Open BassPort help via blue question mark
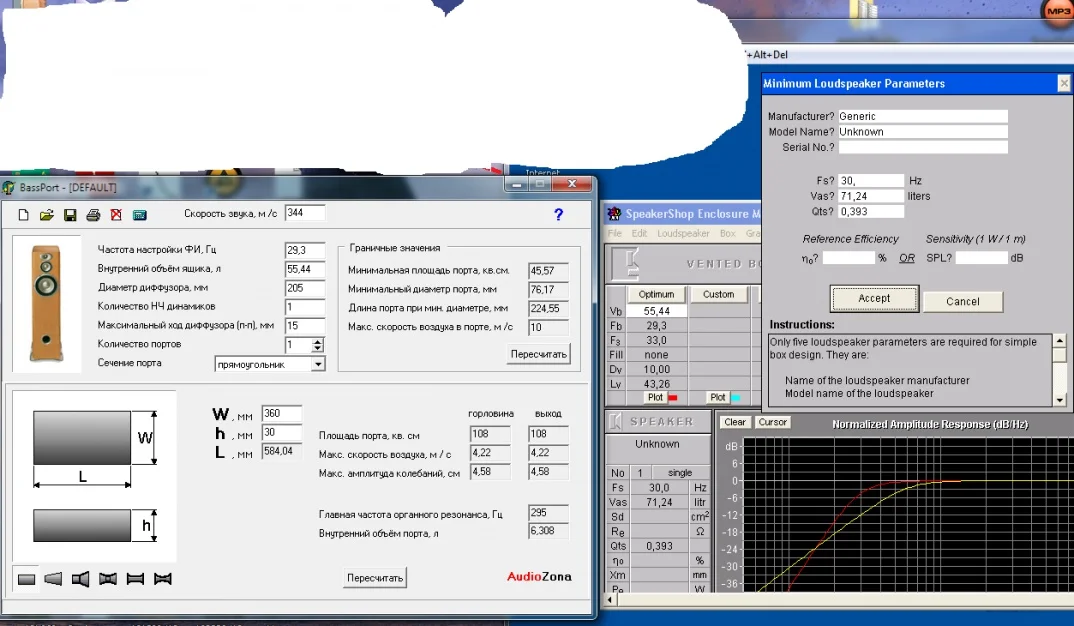 tap(558, 214)
